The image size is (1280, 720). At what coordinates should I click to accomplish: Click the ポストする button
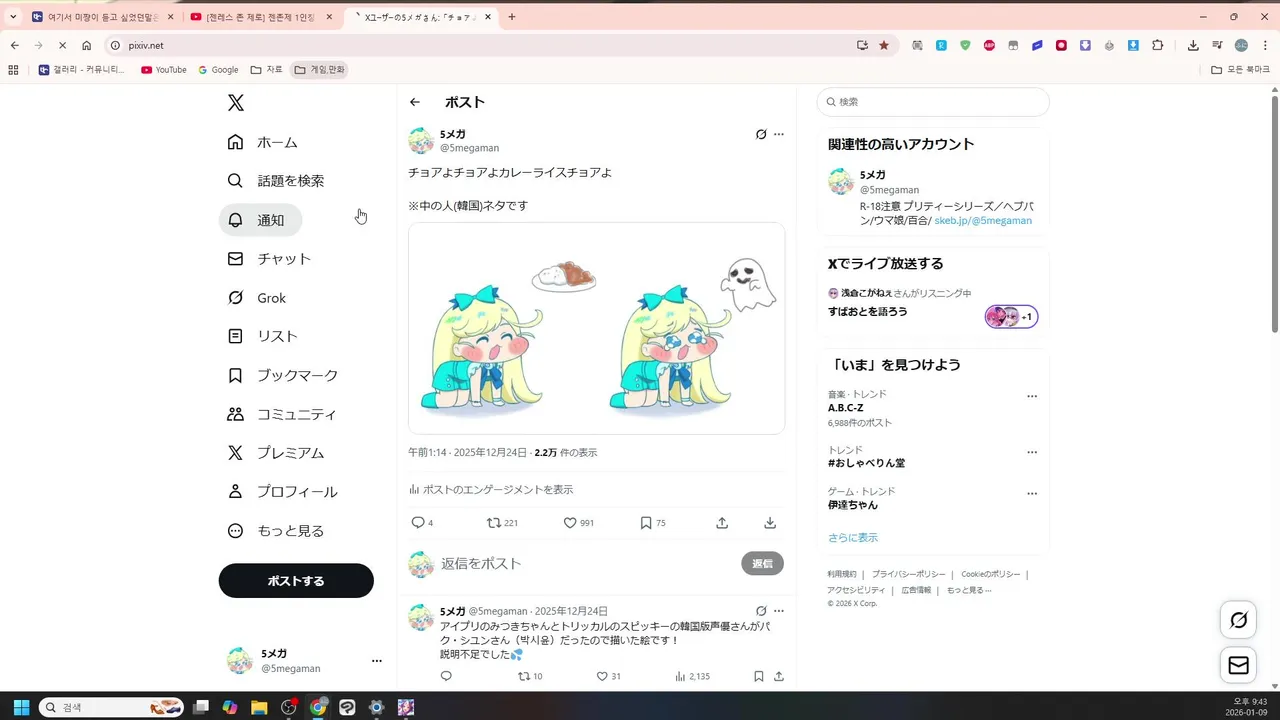click(296, 581)
